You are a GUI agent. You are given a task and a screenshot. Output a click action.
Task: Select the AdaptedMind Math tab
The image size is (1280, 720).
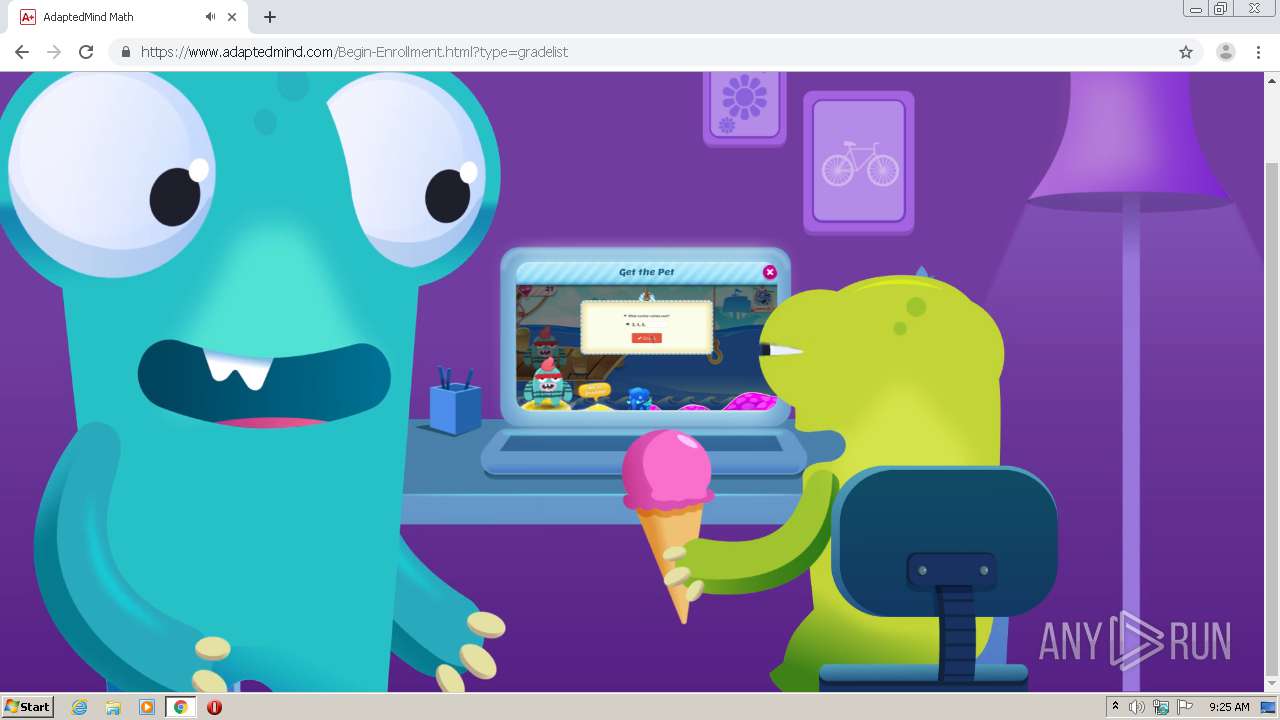(128, 17)
